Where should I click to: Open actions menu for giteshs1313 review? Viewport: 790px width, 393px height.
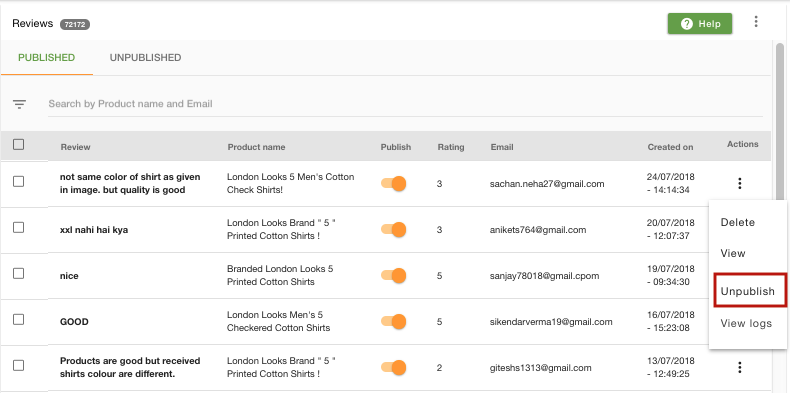740,367
